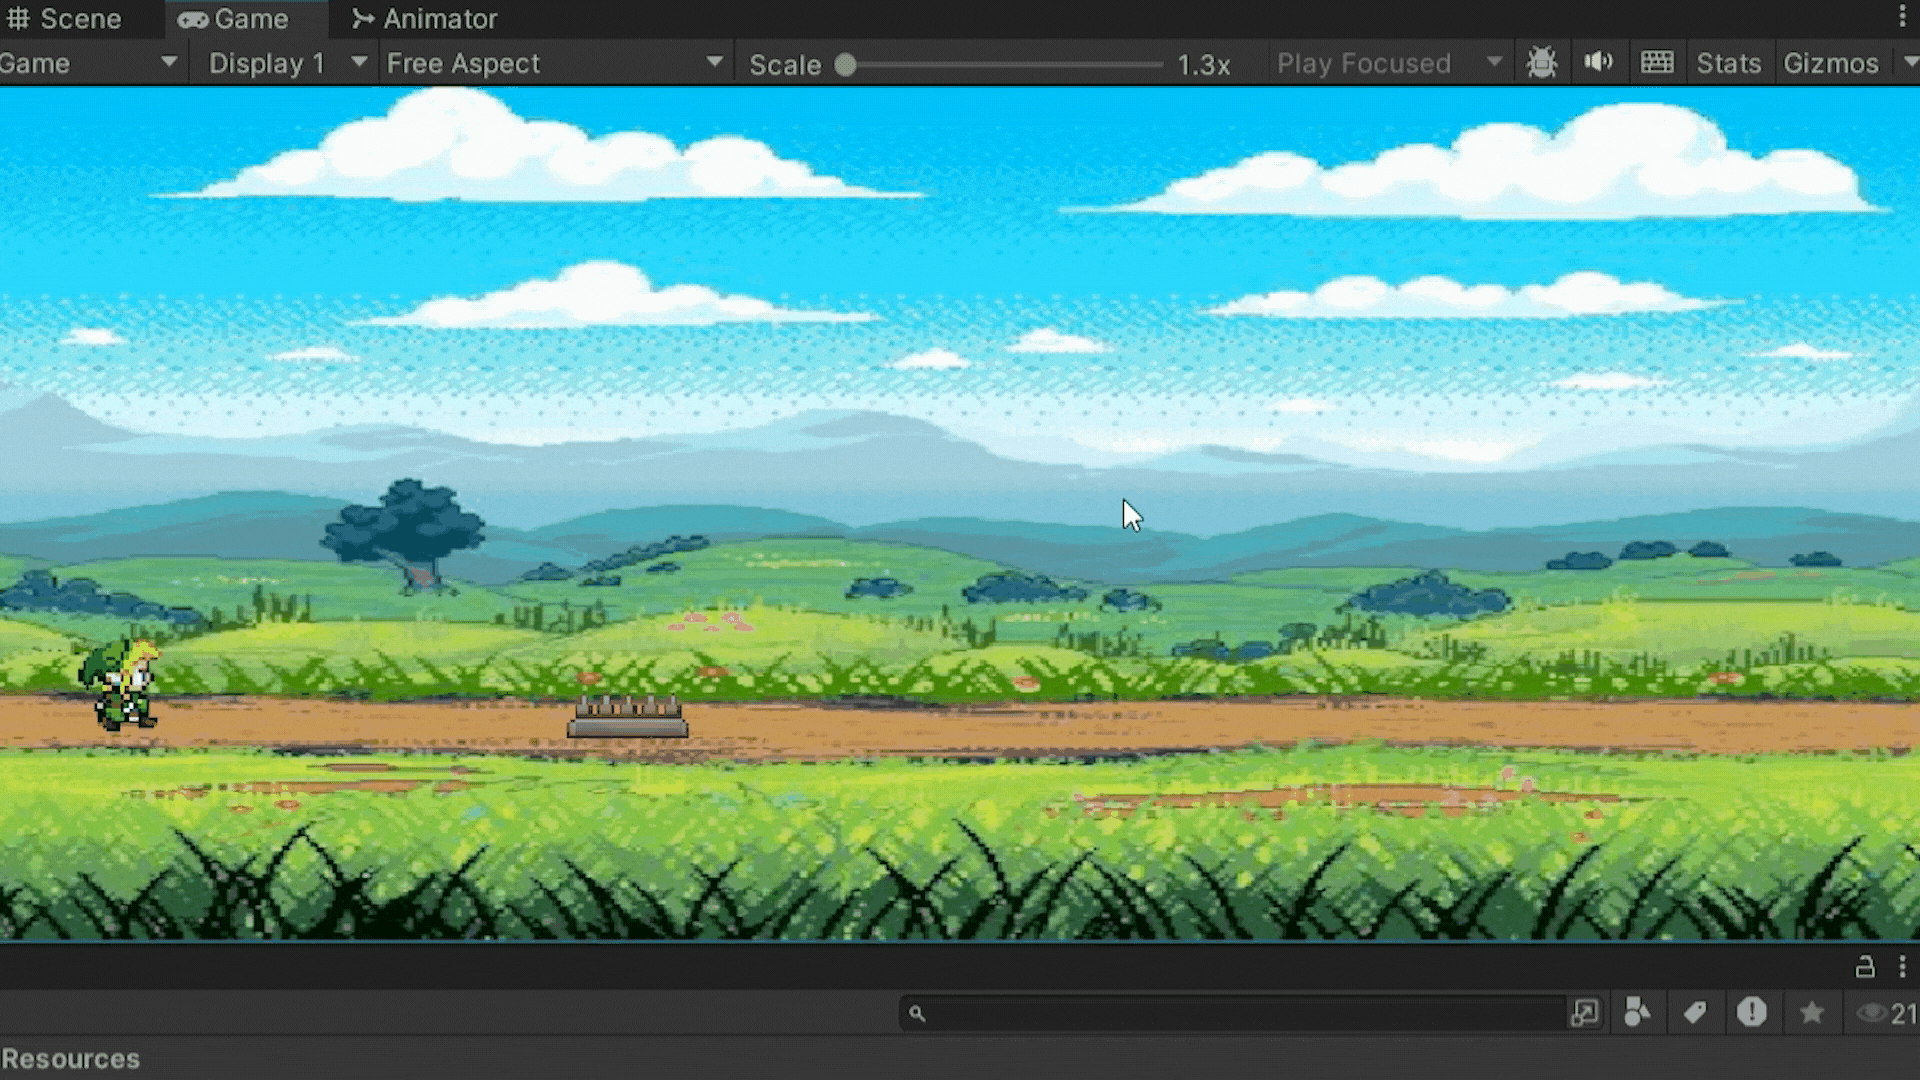This screenshot has height=1080, width=1920.
Task: Filter assets with Search by Type icon
Action: (1637, 1013)
